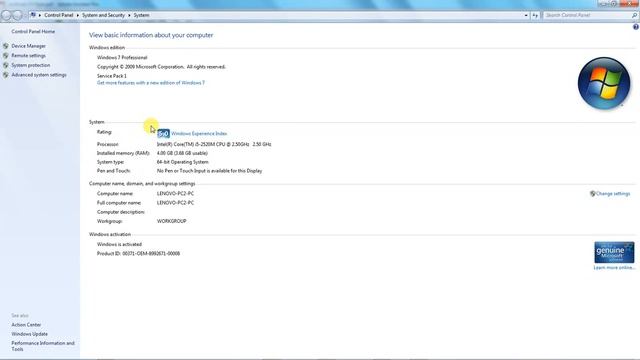
Task: Click the Device Manager shield icon
Action: [6, 46]
